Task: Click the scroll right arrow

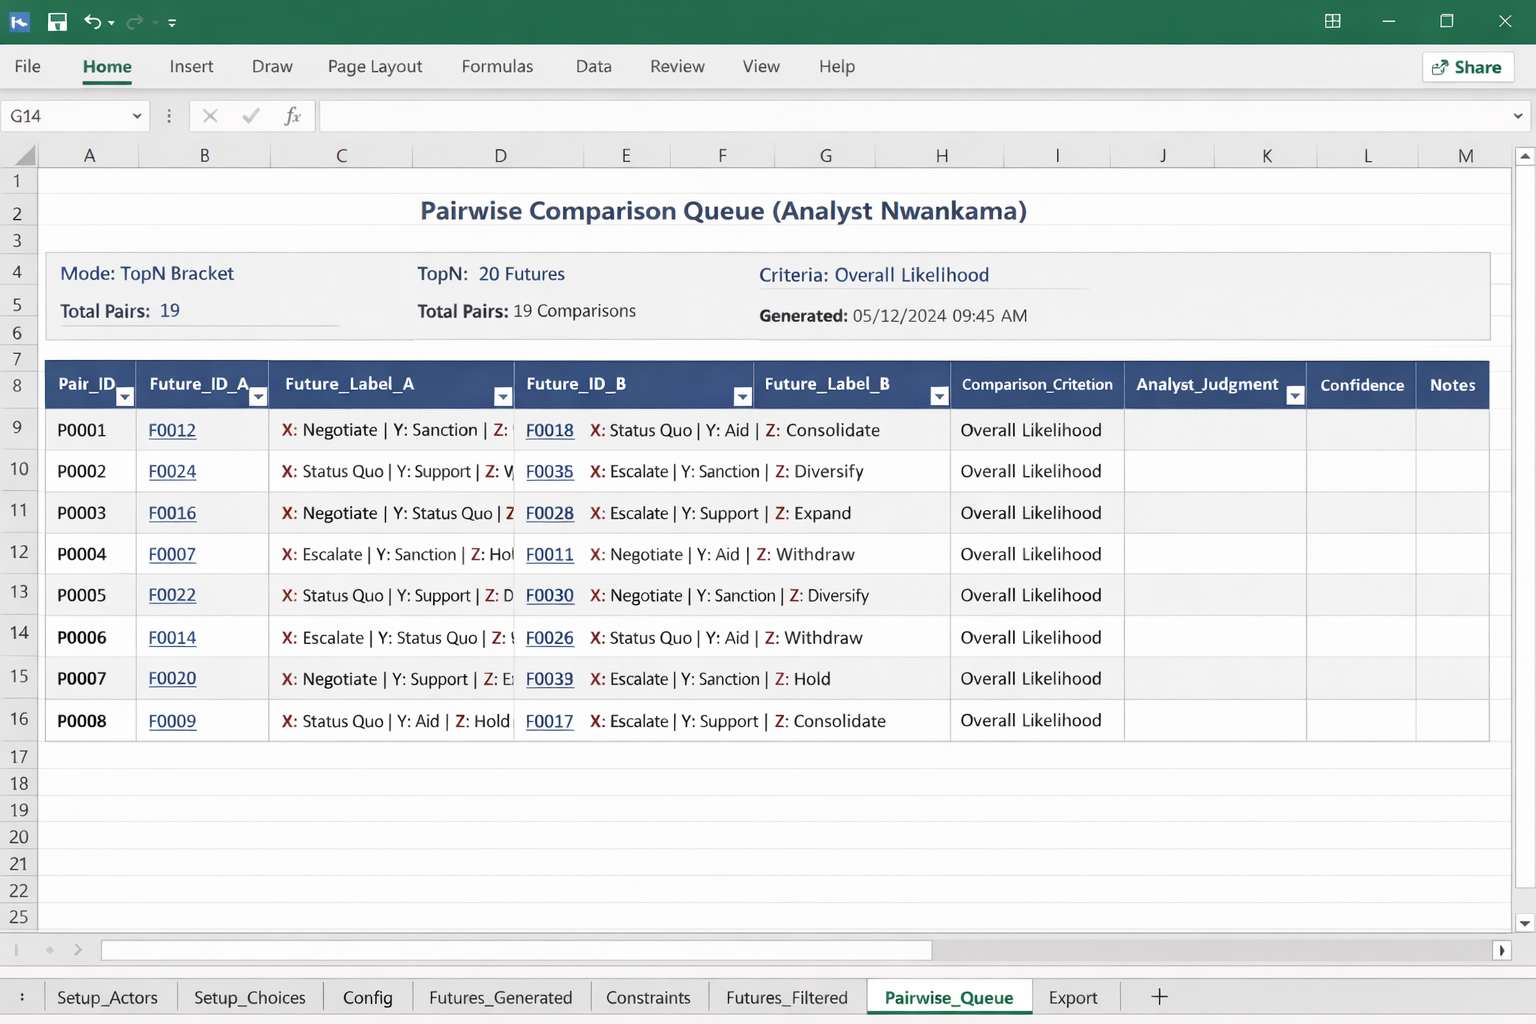Action: (x=1502, y=950)
